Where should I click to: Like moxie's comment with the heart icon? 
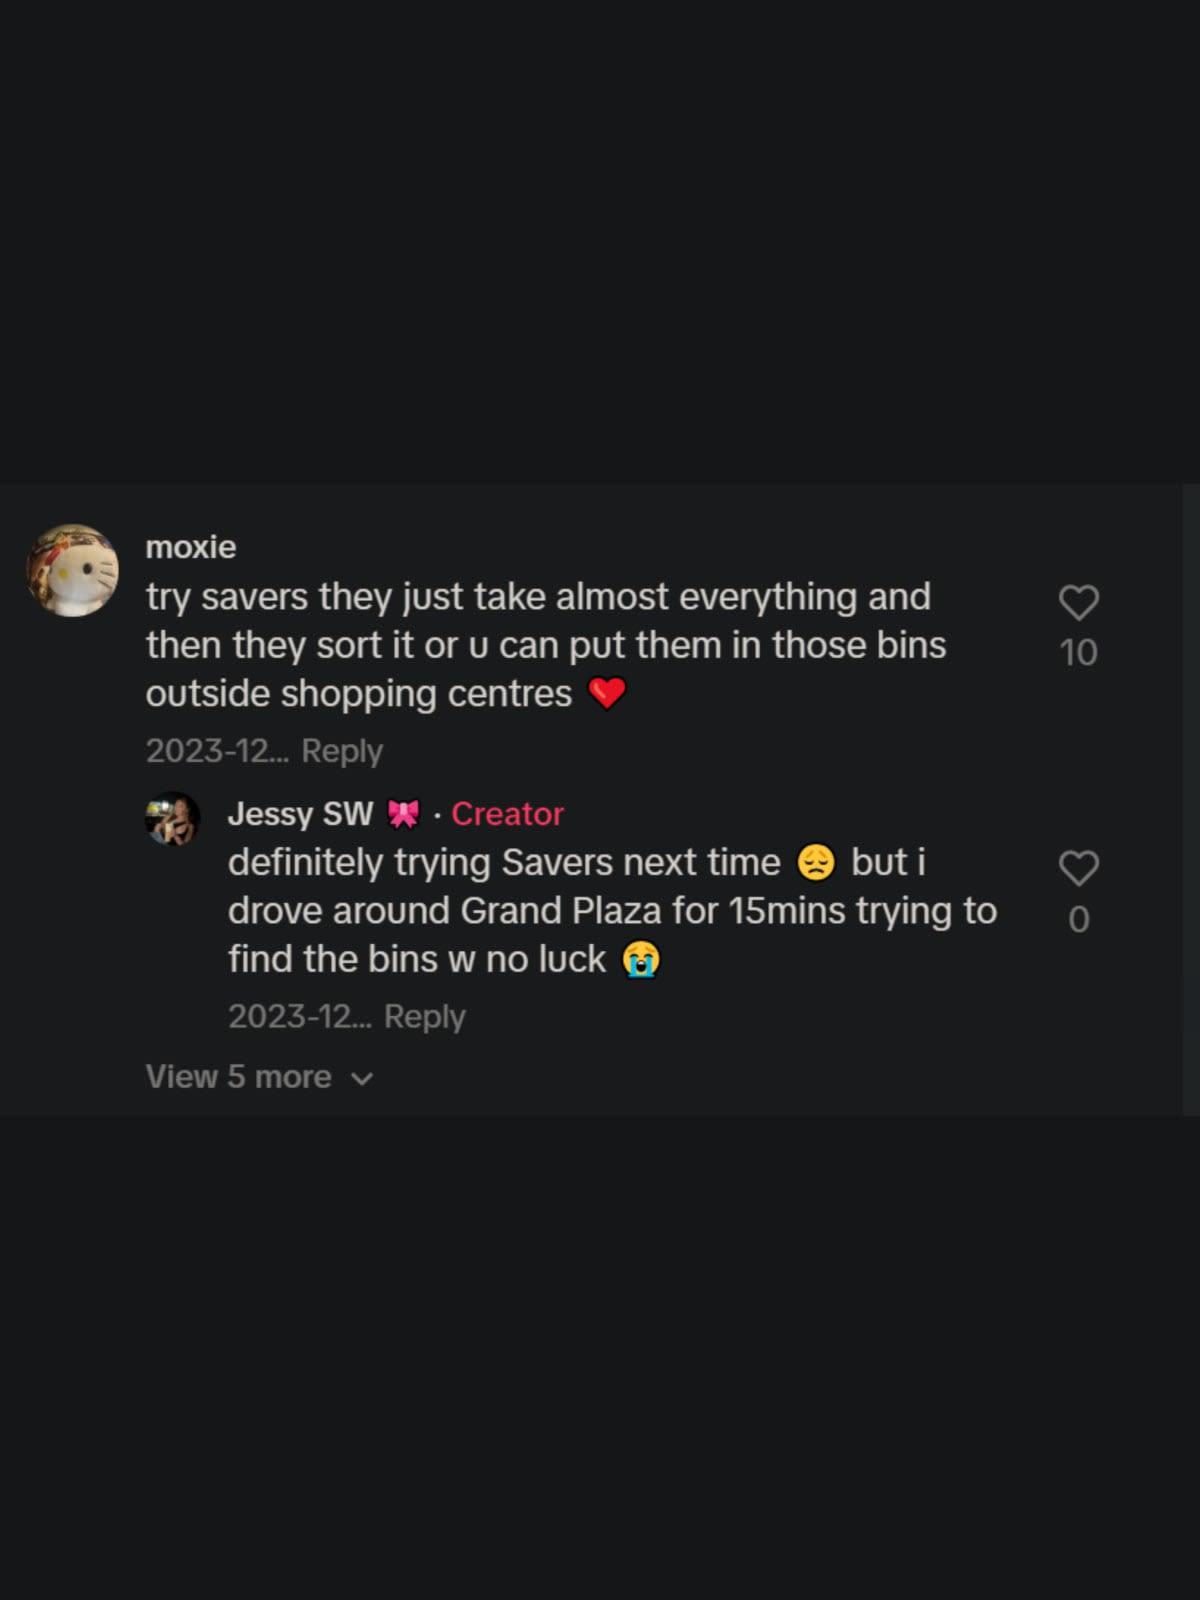[x=1078, y=603]
